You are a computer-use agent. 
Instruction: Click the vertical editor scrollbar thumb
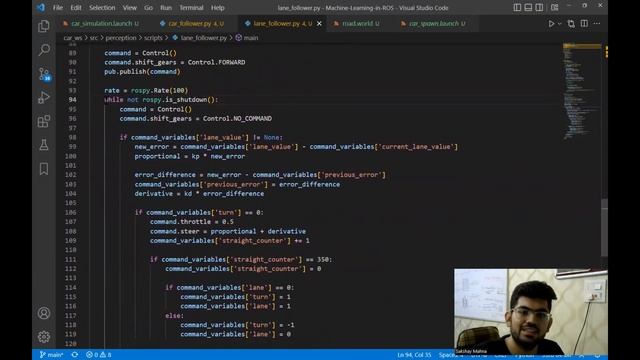pyautogui.click(x=604, y=228)
